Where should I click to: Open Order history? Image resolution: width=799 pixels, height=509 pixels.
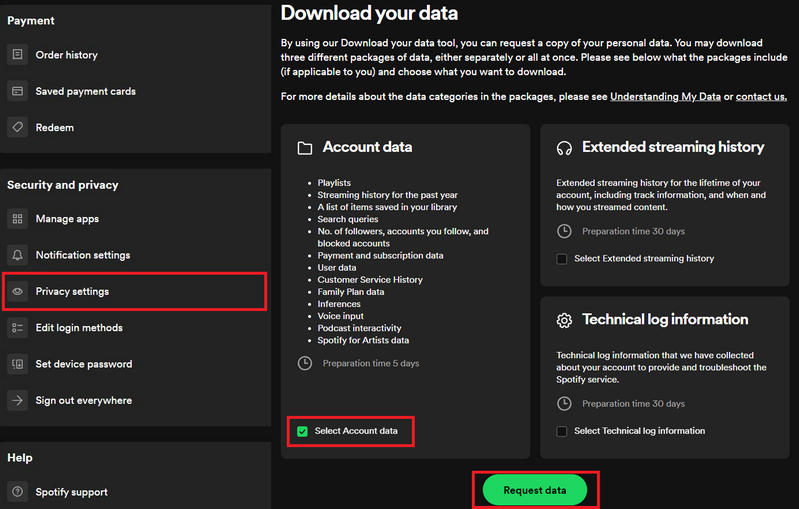coord(66,55)
